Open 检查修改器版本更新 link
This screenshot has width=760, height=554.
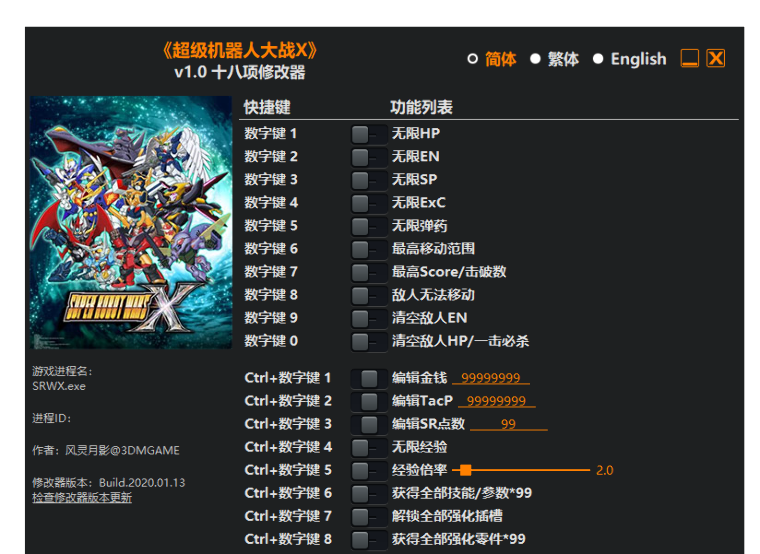click(x=82, y=498)
